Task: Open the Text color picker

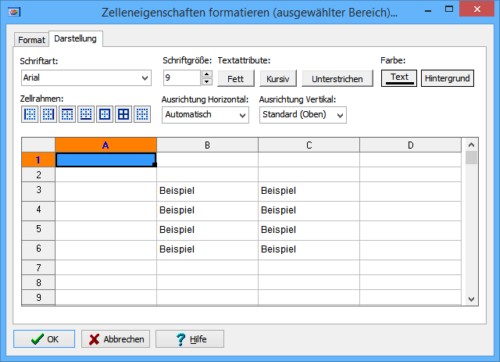Action: 399,78
